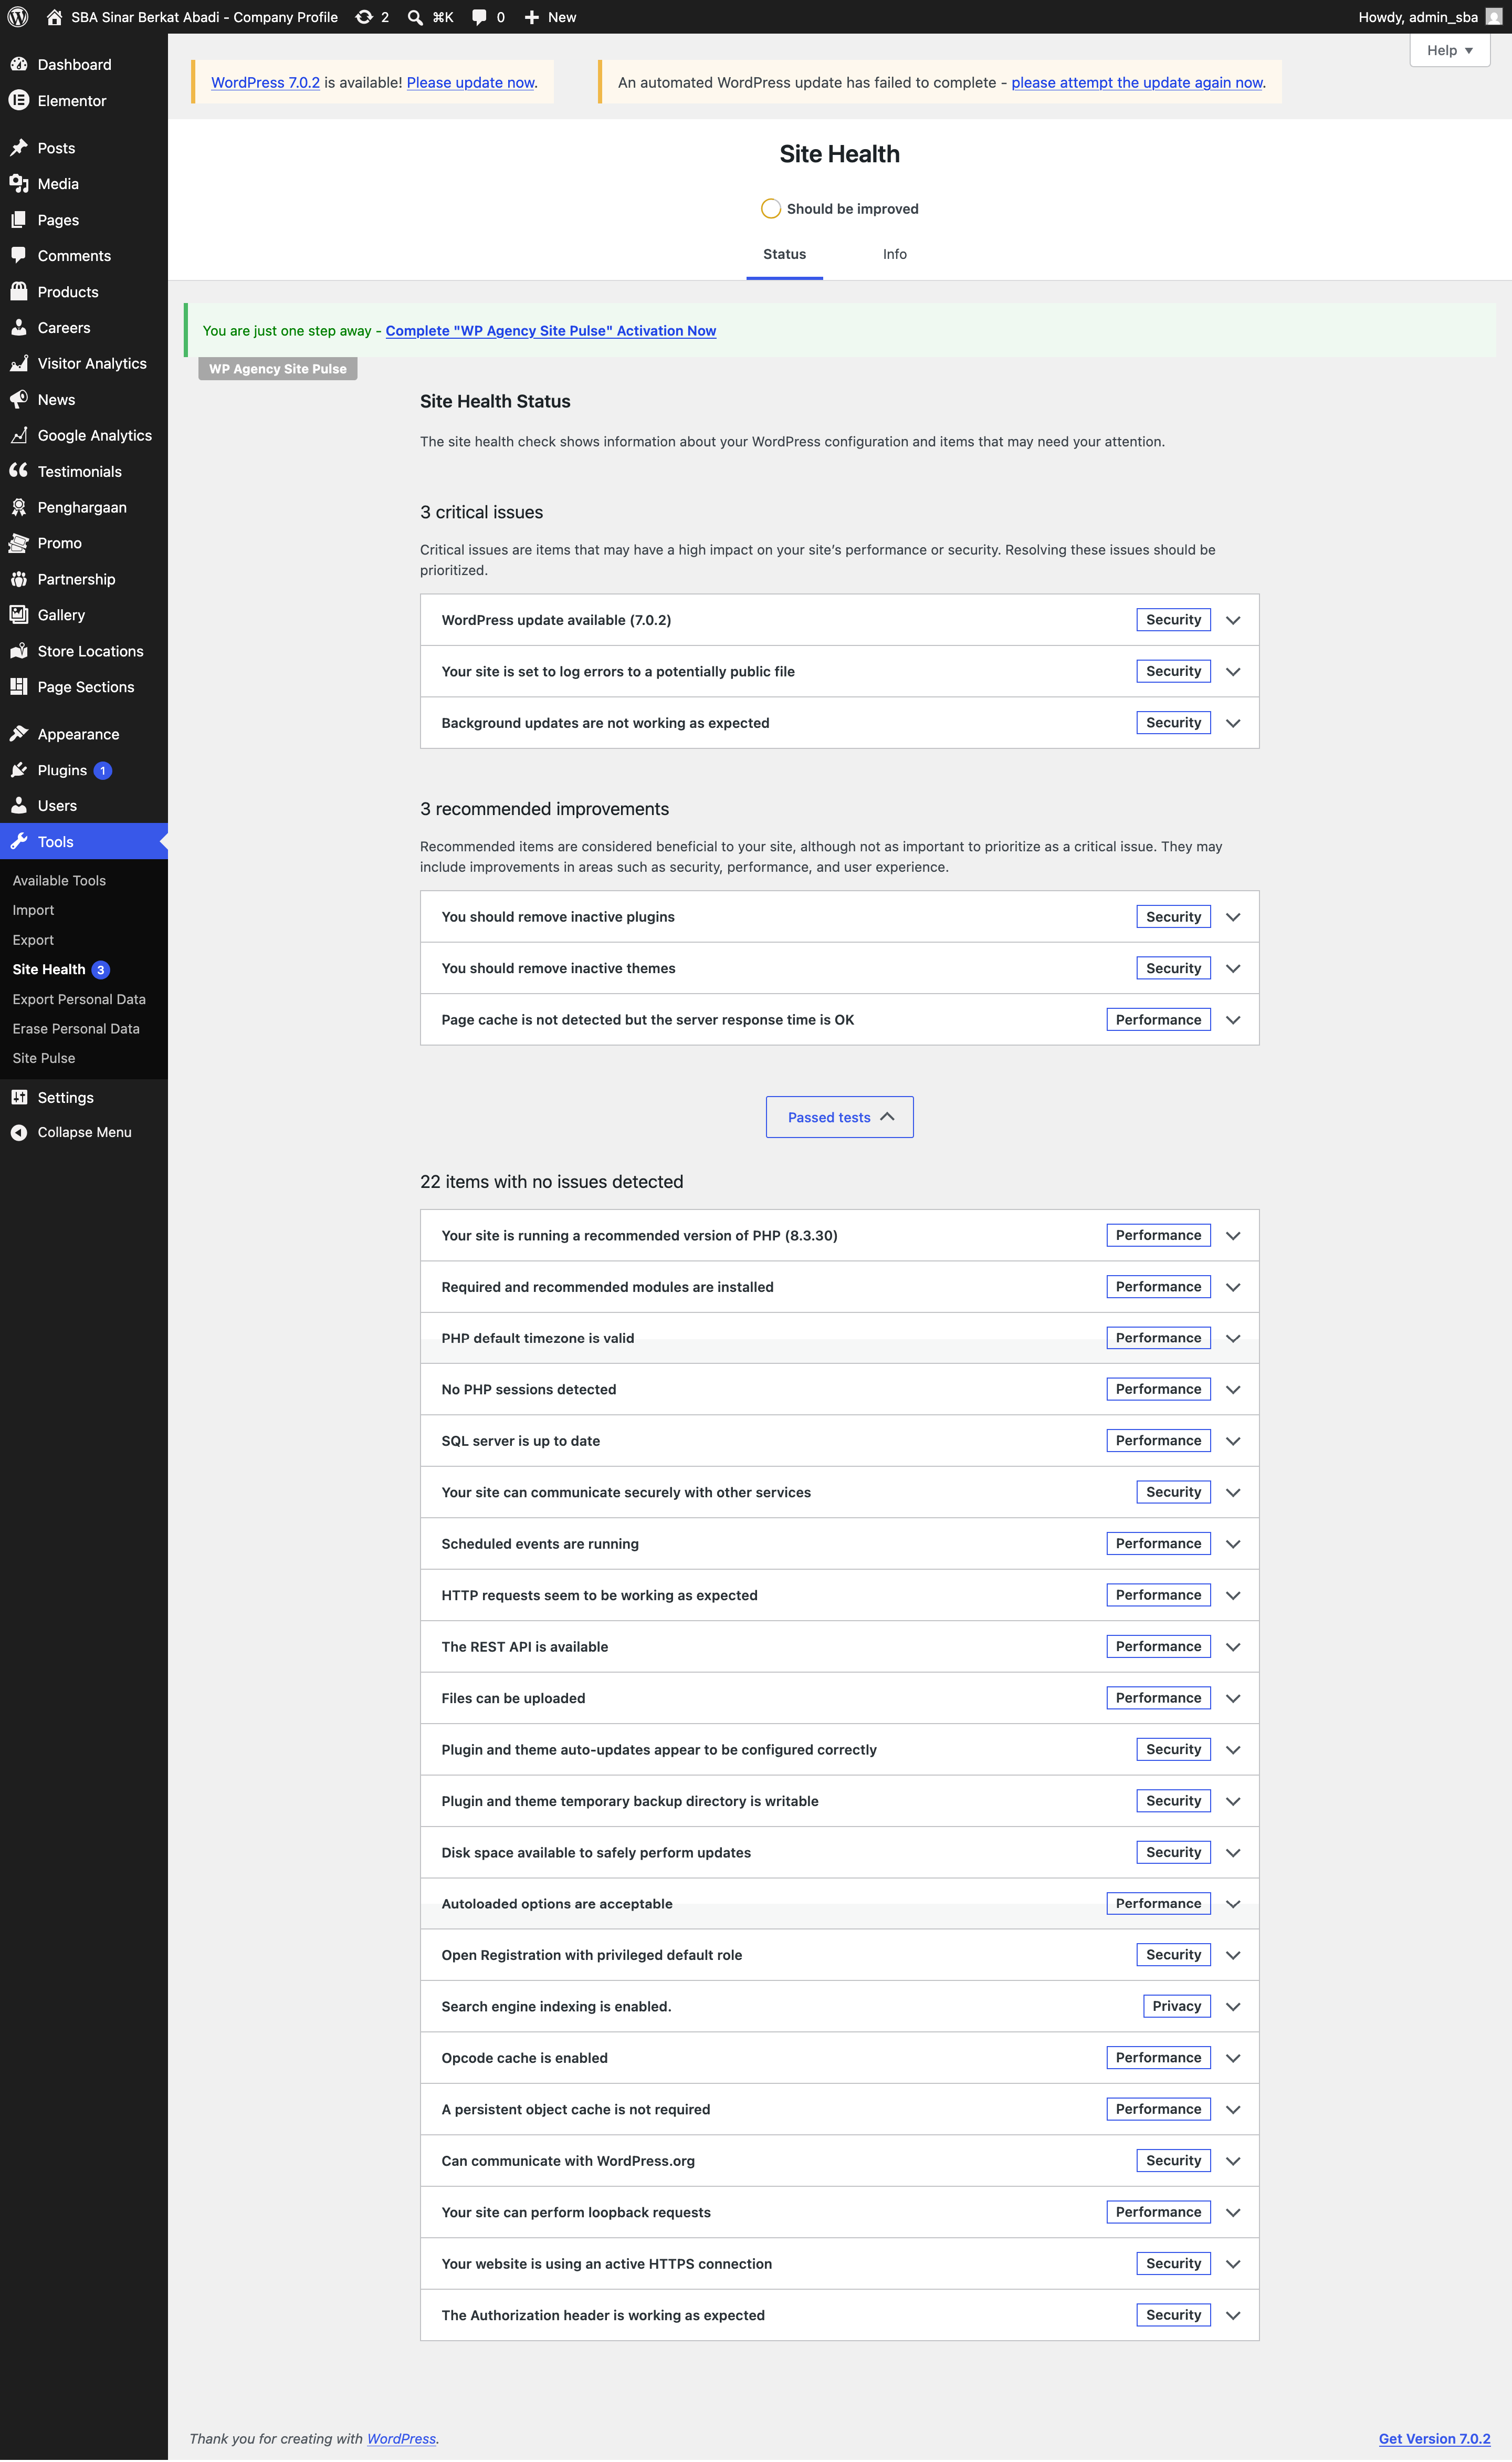The height and width of the screenshot is (2462, 1512).
Task: Open the Help dropdown
Action: tap(1449, 50)
